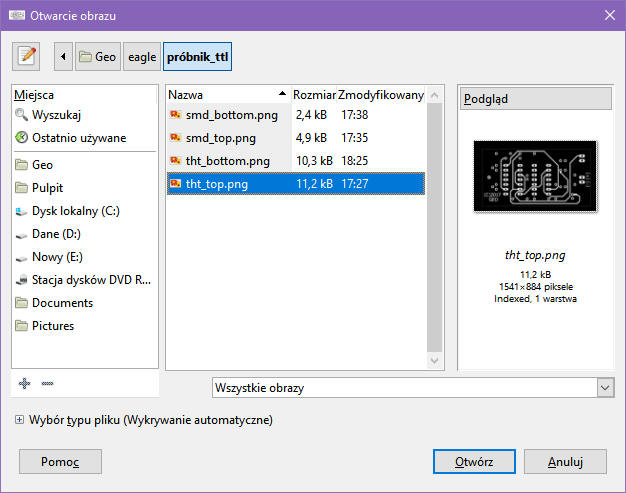The width and height of the screenshot is (626, 493).
Task: Select Dysk lokalny (C:) drive
Action: pos(76,211)
